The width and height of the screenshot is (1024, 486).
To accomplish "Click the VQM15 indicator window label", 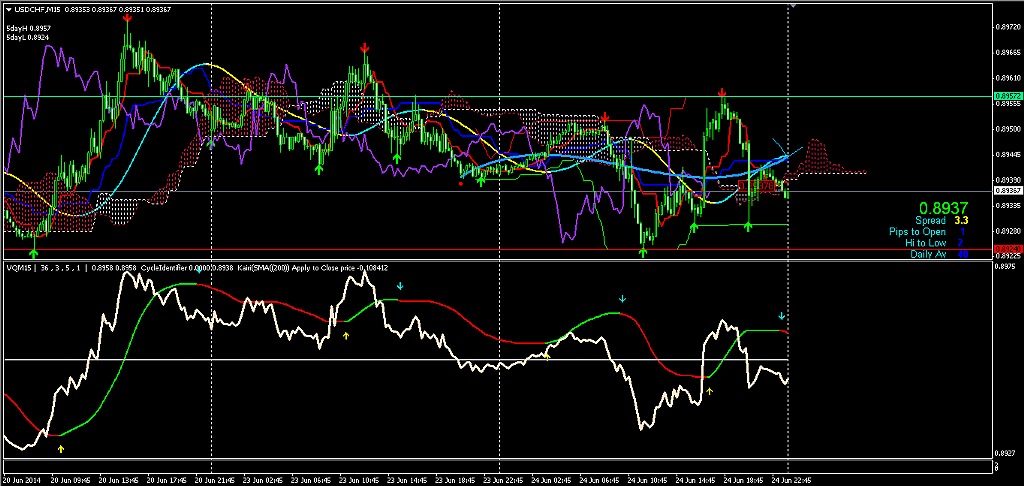I will click(20, 268).
